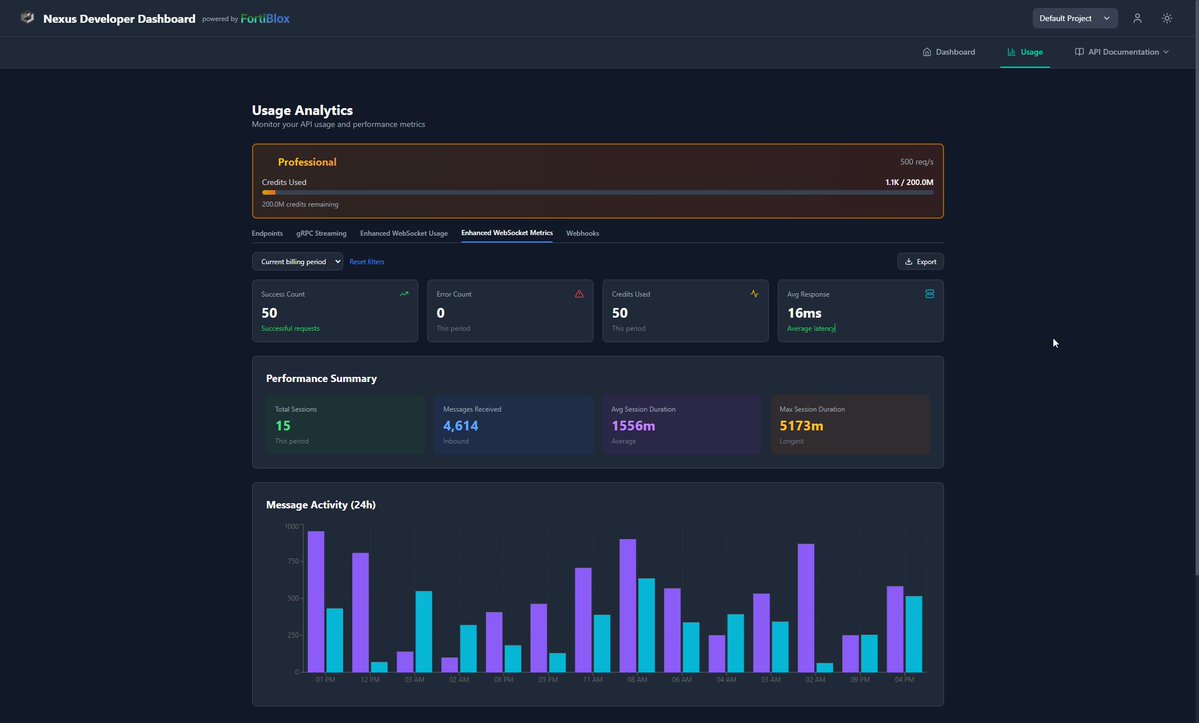
Task: Open the user profile icon
Action: [1136, 17]
